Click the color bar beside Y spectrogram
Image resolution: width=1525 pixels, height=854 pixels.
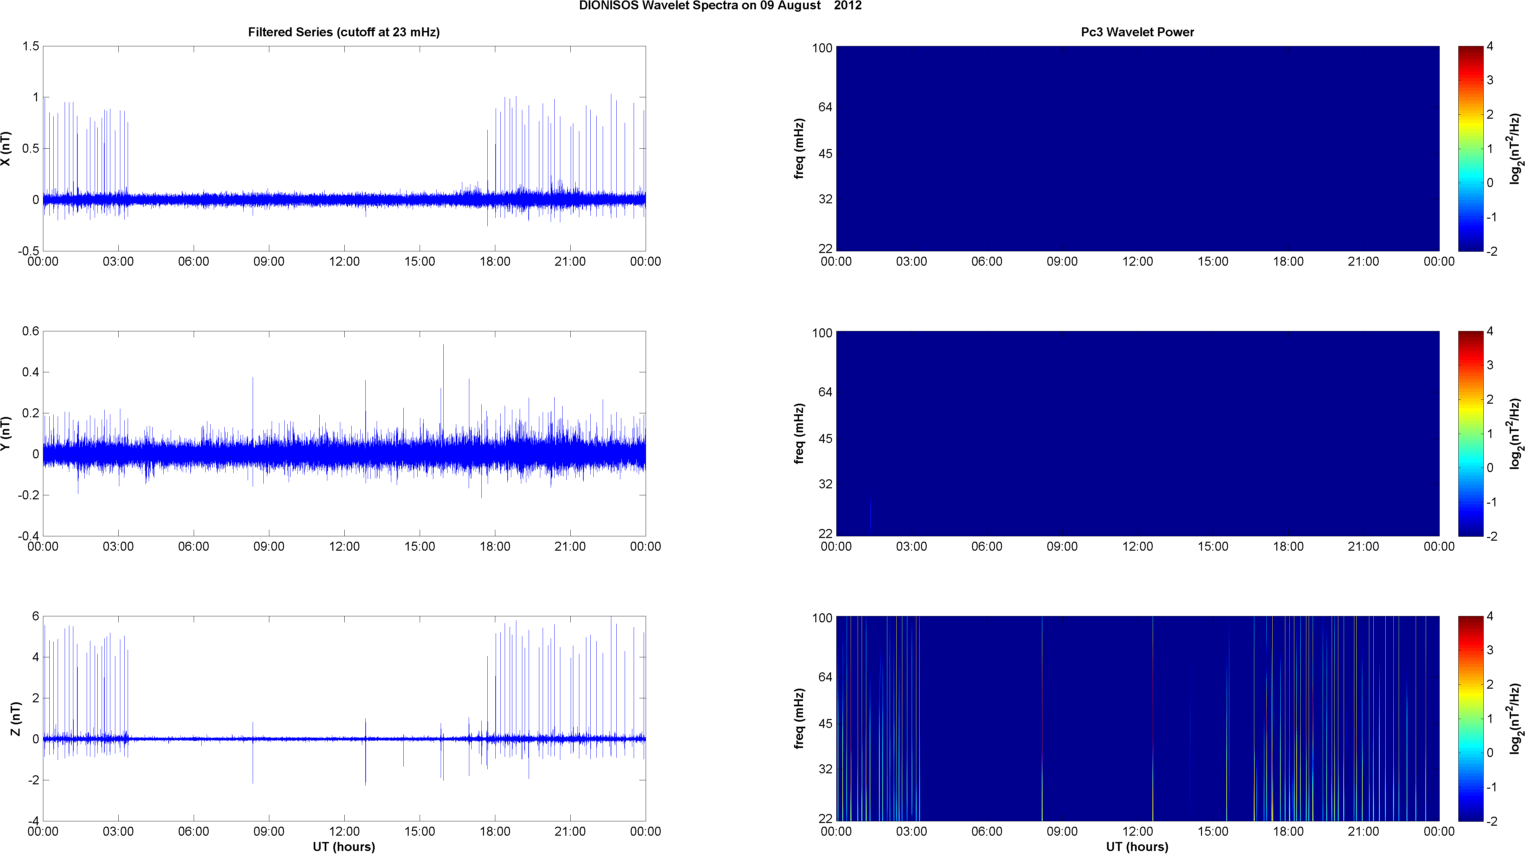pos(1470,433)
